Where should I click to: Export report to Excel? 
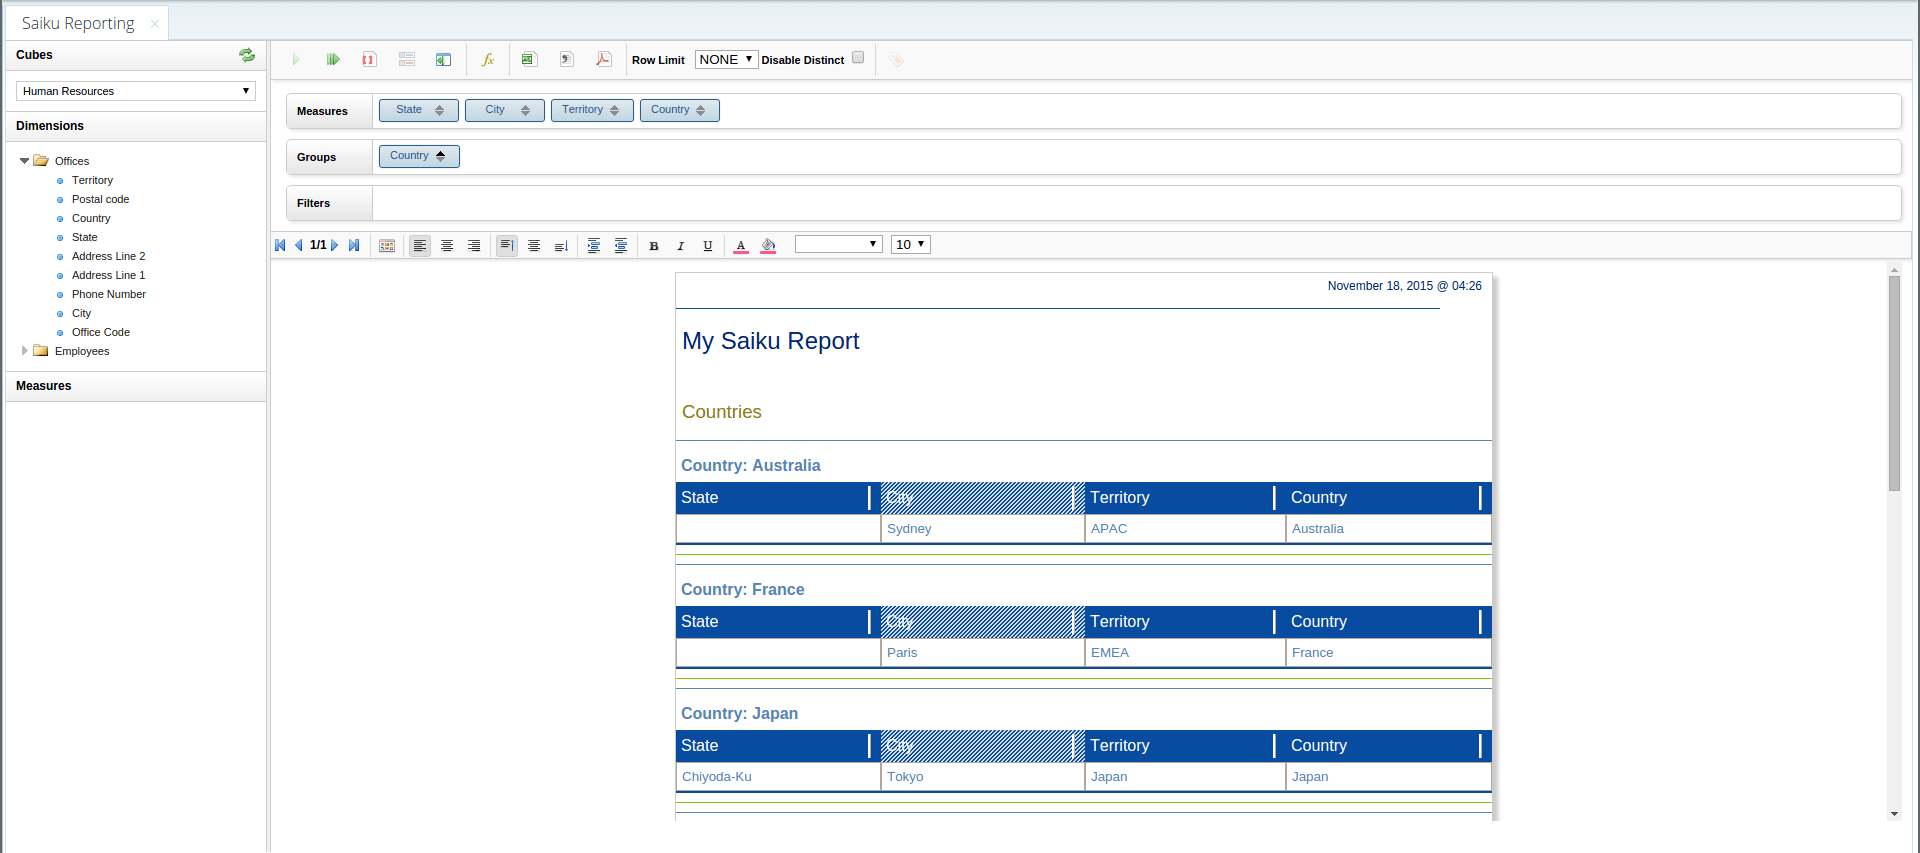coord(529,60)
